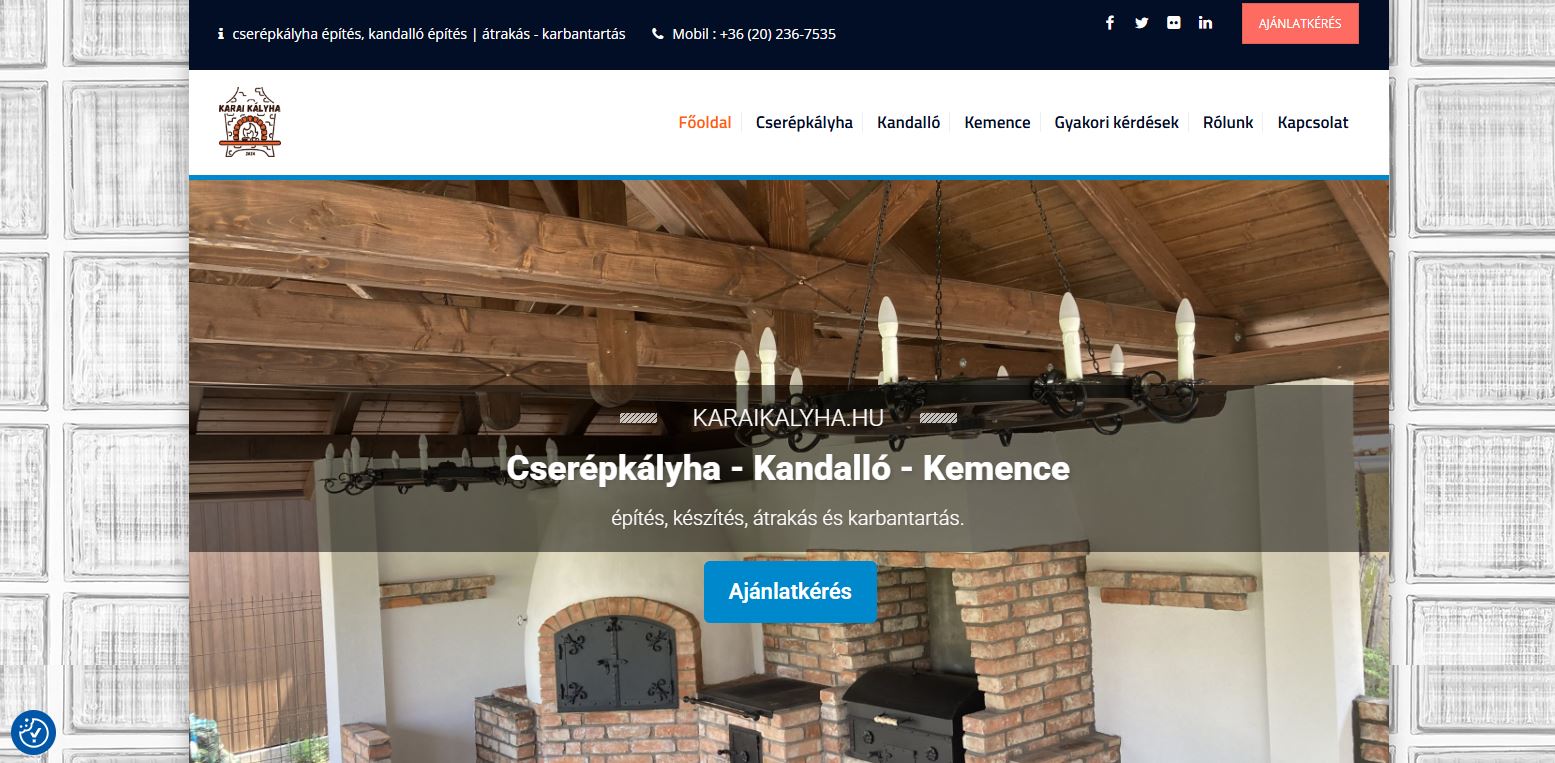1555x763 pixels.
Task: Visit the Rólunk page
Action: (x=1228, y=123)
